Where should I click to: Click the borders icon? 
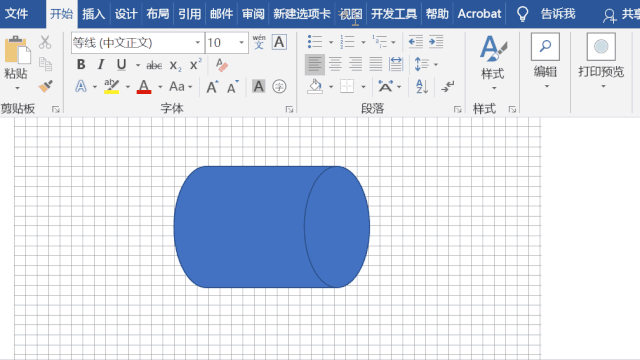pos(347,87)
